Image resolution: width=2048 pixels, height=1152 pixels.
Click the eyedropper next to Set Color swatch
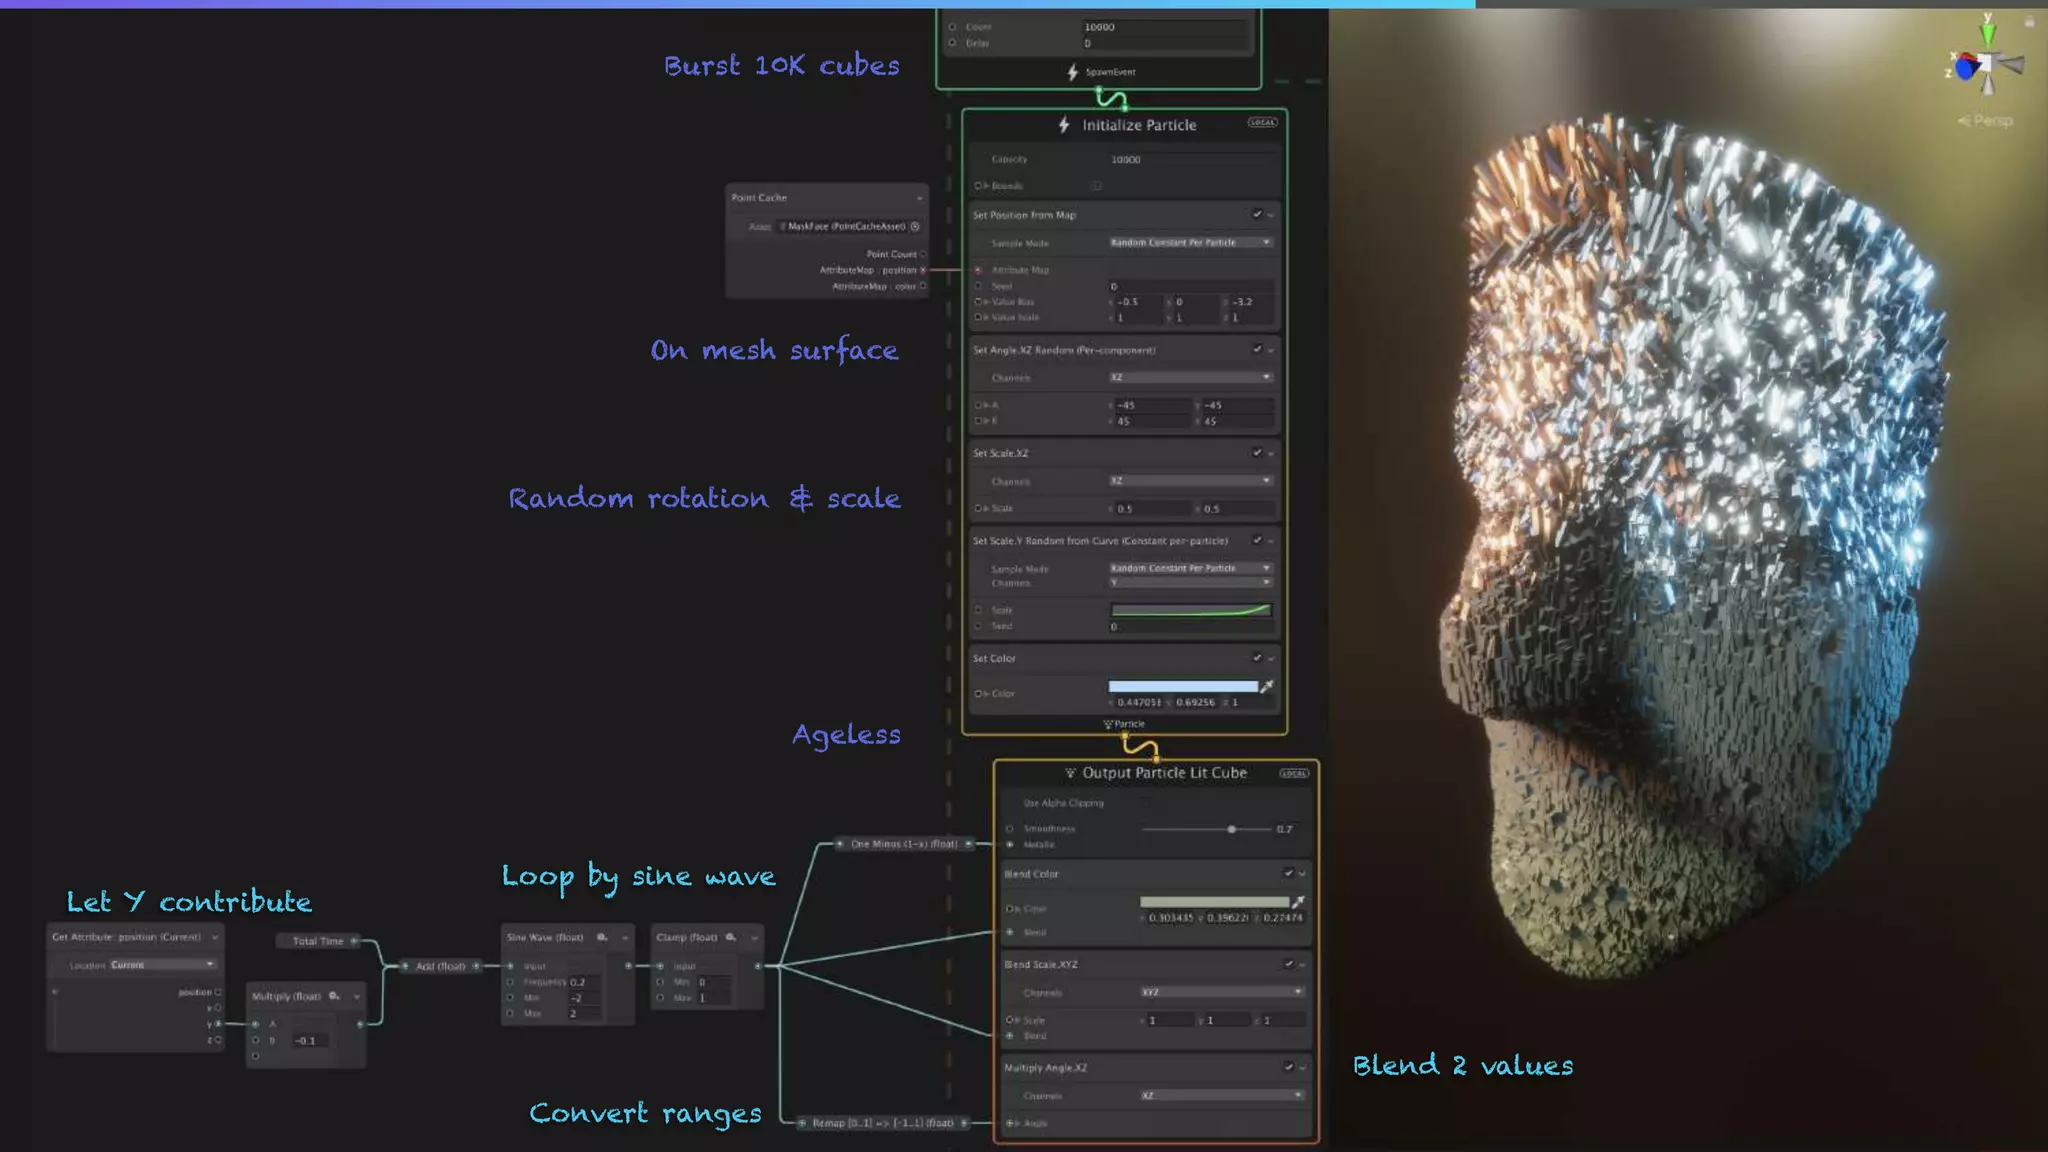tap(1267, 686)
